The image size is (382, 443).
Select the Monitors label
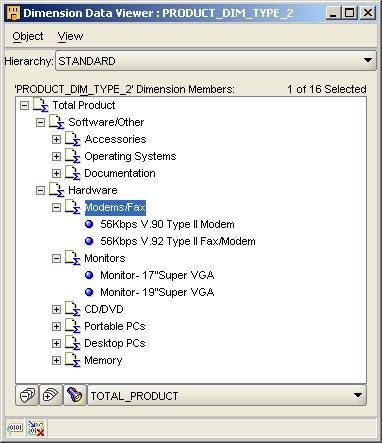(105, 258)
